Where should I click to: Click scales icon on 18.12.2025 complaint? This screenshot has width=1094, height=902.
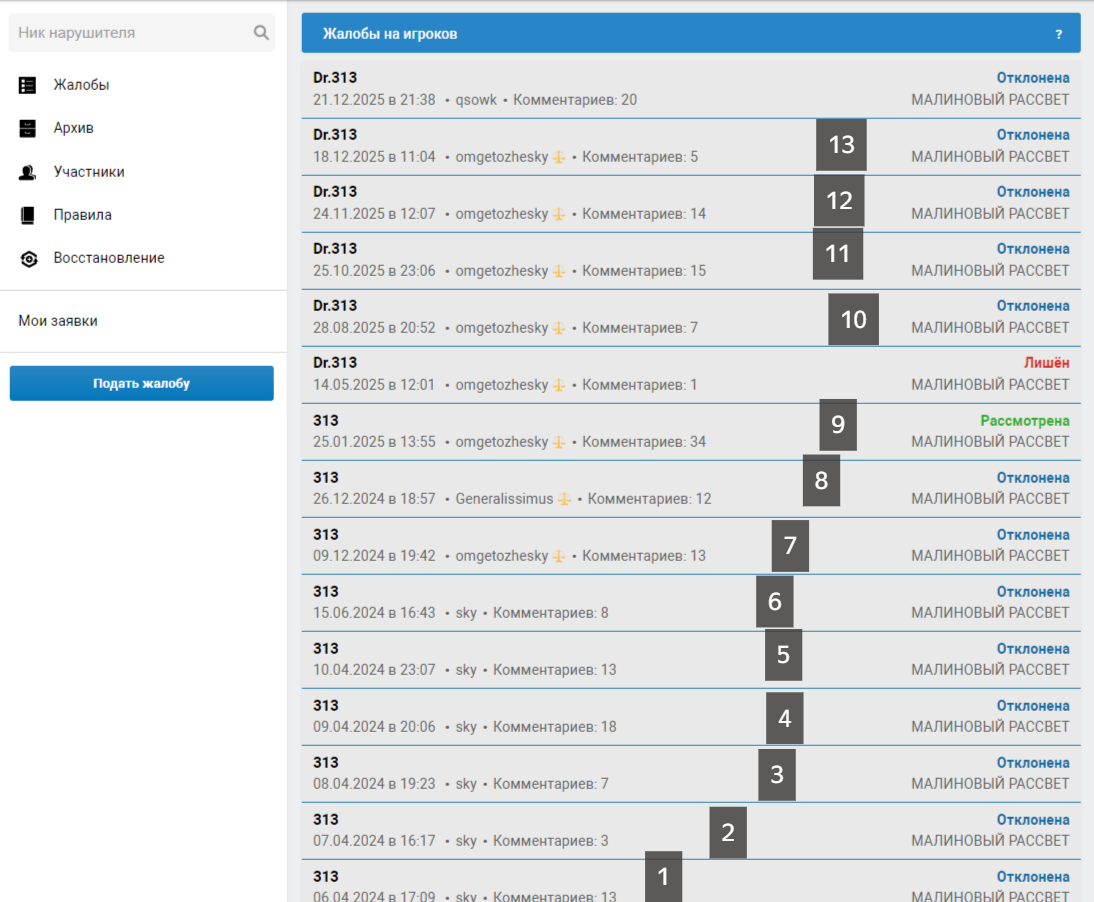coord(559,157)
